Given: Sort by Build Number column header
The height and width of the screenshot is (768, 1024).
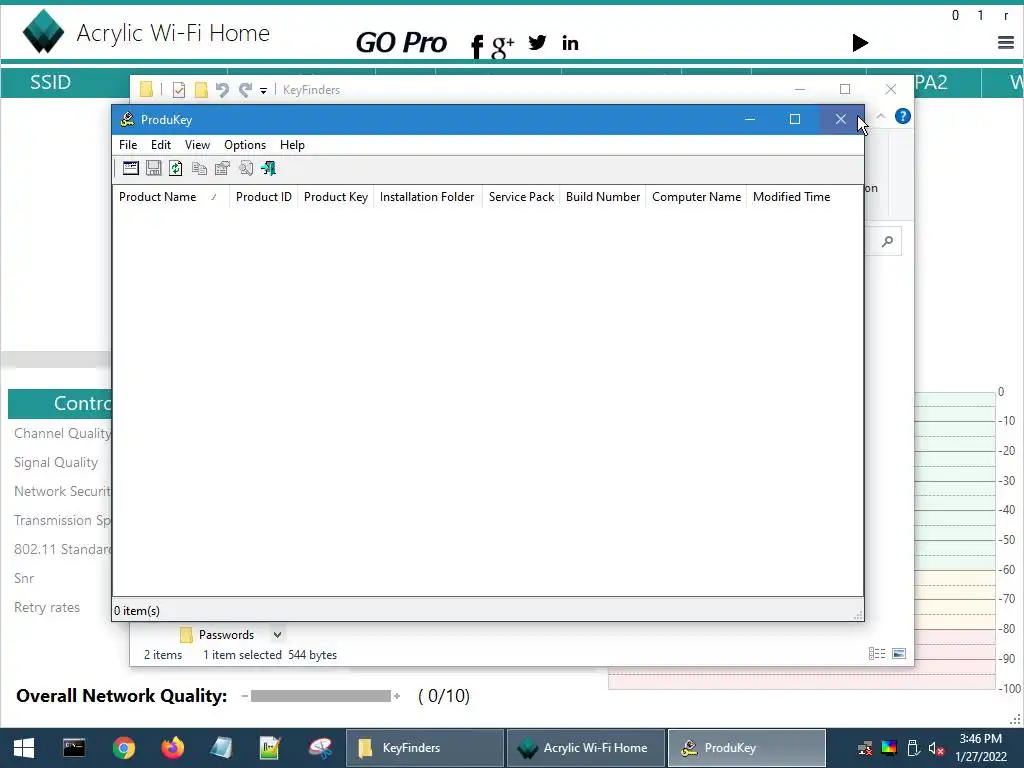Looking at the screenshot, I should tap(603, 197).
